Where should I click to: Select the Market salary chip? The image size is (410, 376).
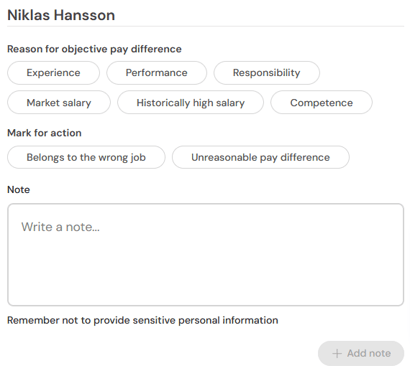coord(59,103)
